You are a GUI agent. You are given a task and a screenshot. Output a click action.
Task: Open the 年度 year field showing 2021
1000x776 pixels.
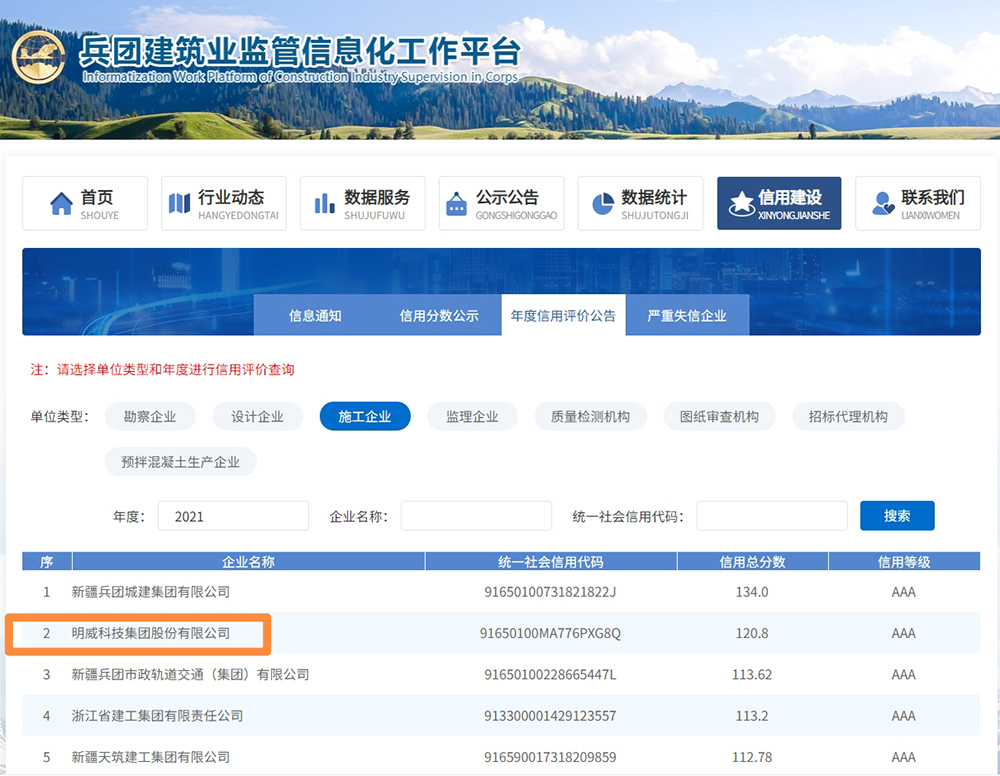click(233, 516)
